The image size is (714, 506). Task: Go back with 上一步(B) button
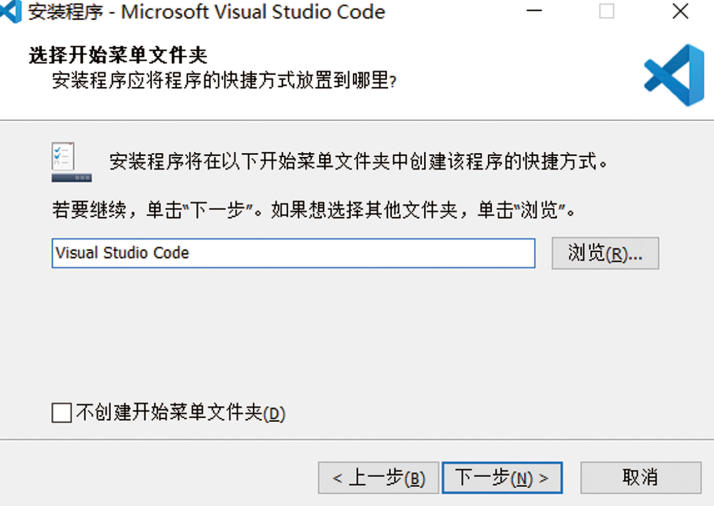tap(378, 478)
